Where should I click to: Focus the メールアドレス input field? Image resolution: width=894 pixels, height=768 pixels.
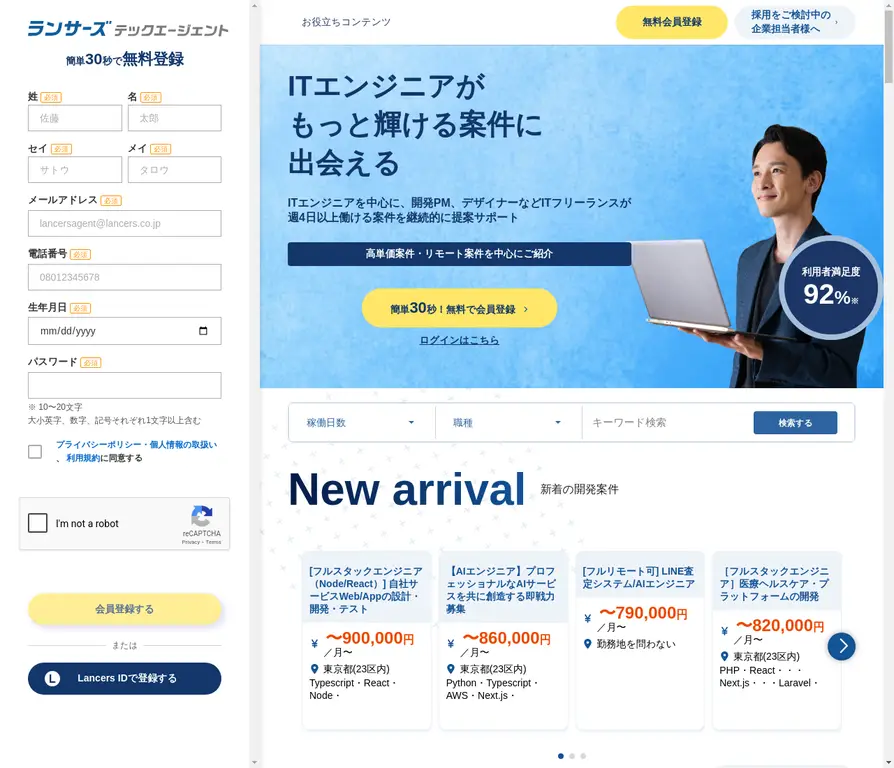coord(125,224)
